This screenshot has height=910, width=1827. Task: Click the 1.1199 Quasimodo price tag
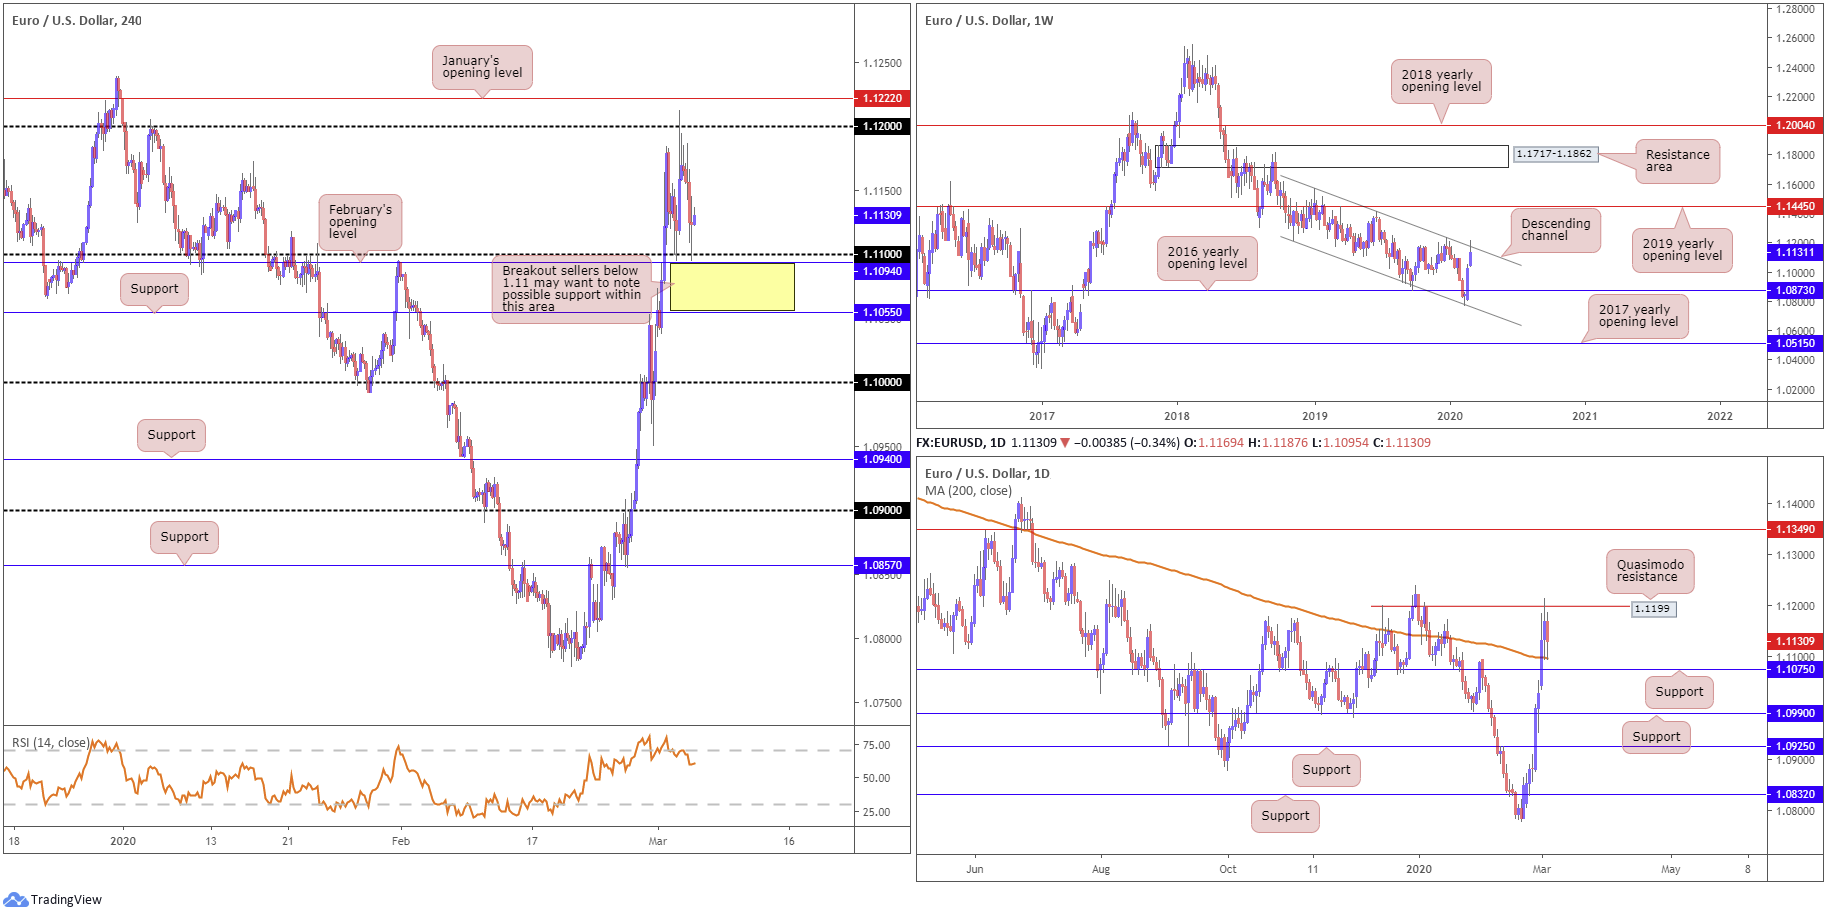click(x=1652, y=608)
